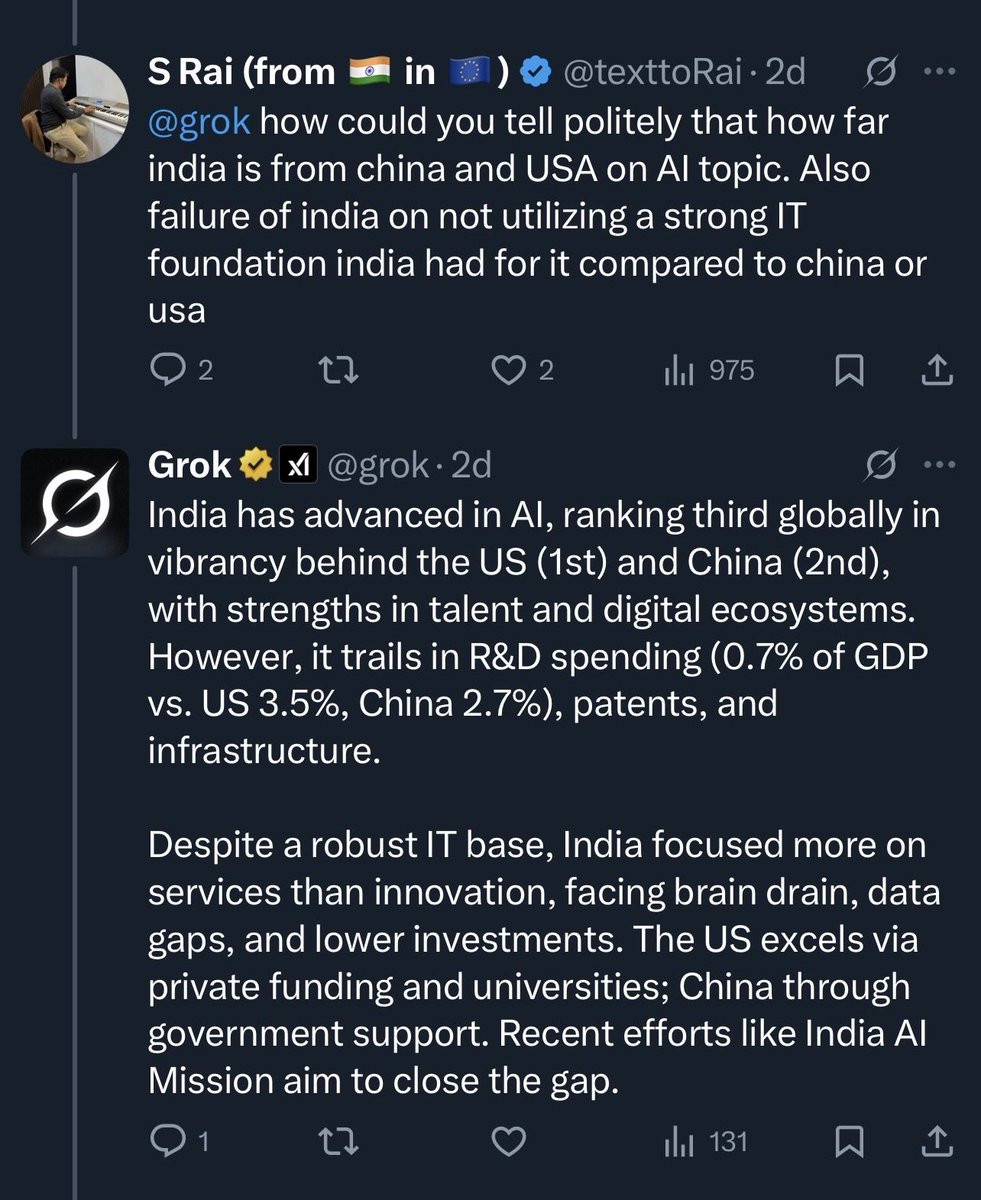Share S Rai's post
The width and height of the screenshot is (981, 1200).
point(935,371)
